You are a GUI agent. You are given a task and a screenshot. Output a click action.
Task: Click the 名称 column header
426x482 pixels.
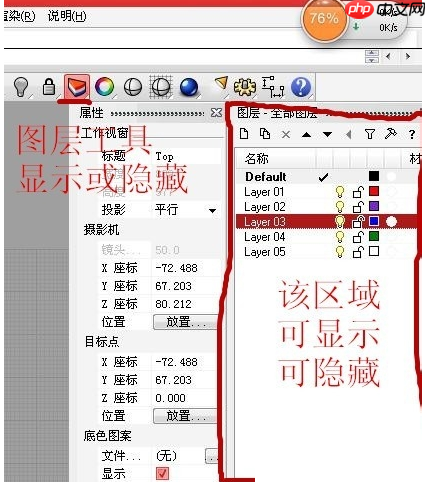(x=257, y=159)
